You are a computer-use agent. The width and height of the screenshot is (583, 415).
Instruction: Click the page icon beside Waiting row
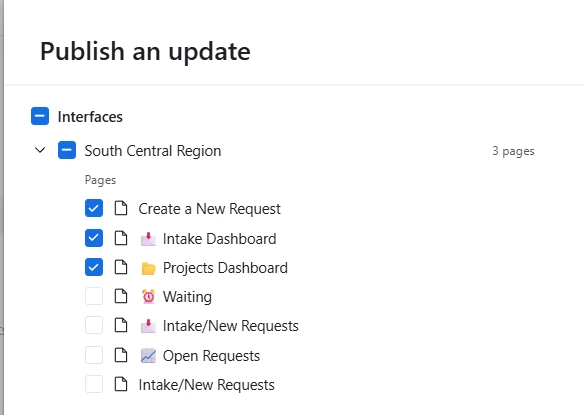pos(120,296)
